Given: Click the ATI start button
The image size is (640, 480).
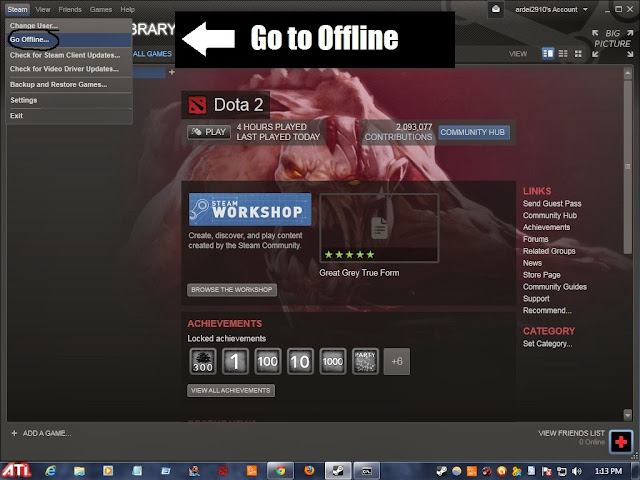Looking at the screenshot, I should [x=16, y=471].
